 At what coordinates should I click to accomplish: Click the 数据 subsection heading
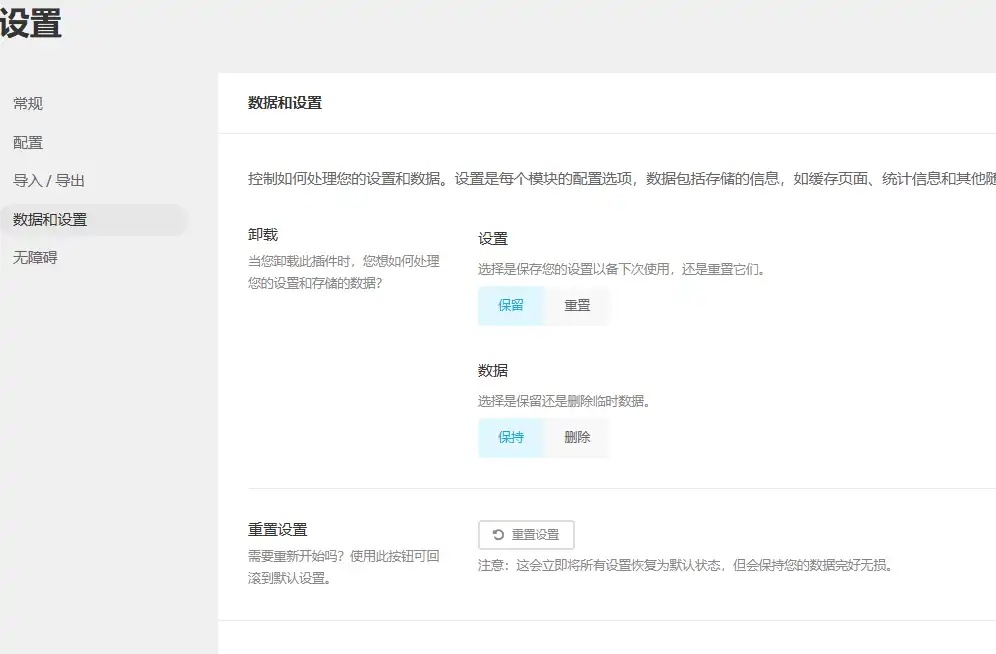pyautogui.click(x=487, y=369)
